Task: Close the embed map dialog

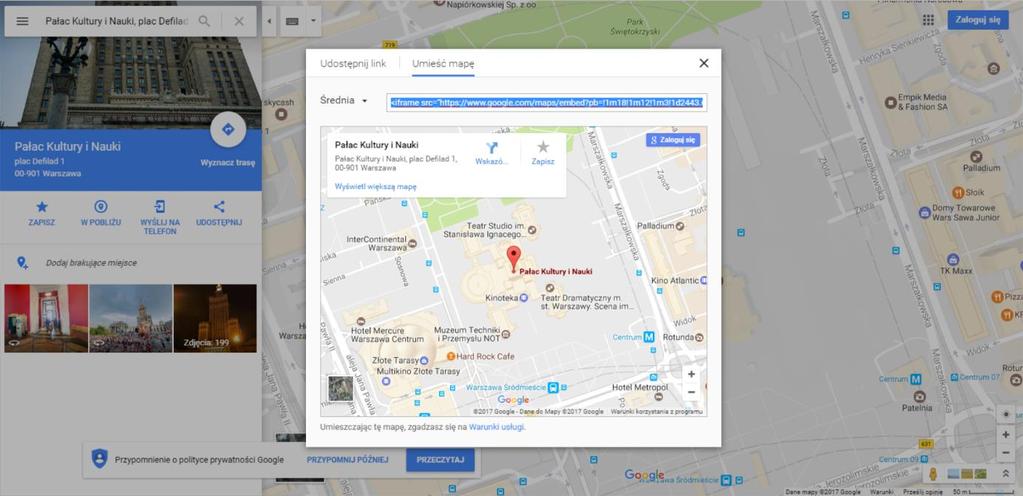Action: 703,63
